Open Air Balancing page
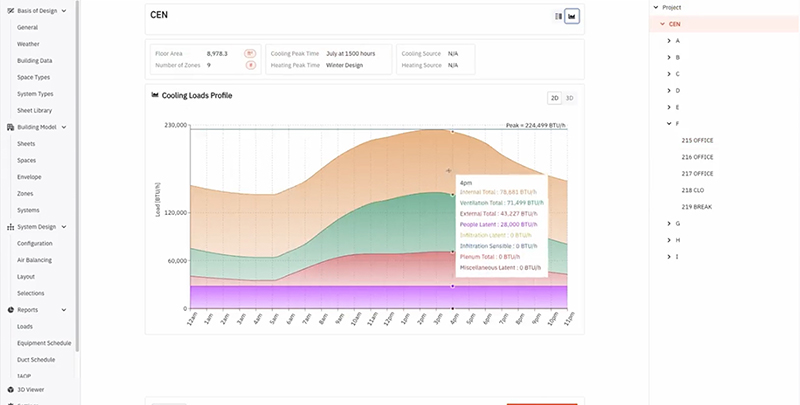The height and width of the screenshot is (405, 800). pos(34,260)
